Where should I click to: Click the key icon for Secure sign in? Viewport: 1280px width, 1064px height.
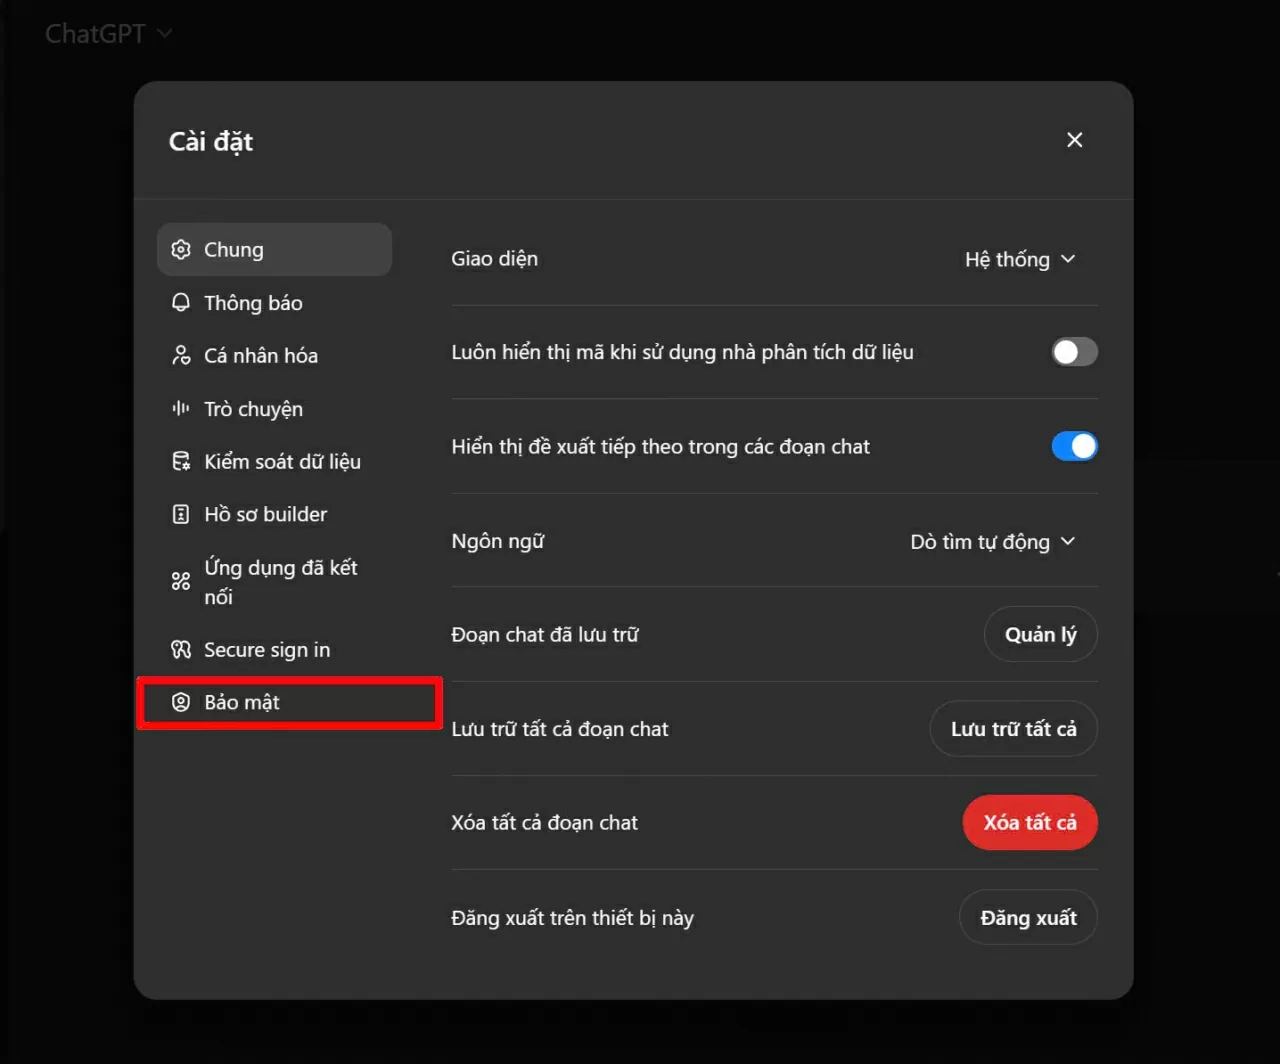pos(181,650)
